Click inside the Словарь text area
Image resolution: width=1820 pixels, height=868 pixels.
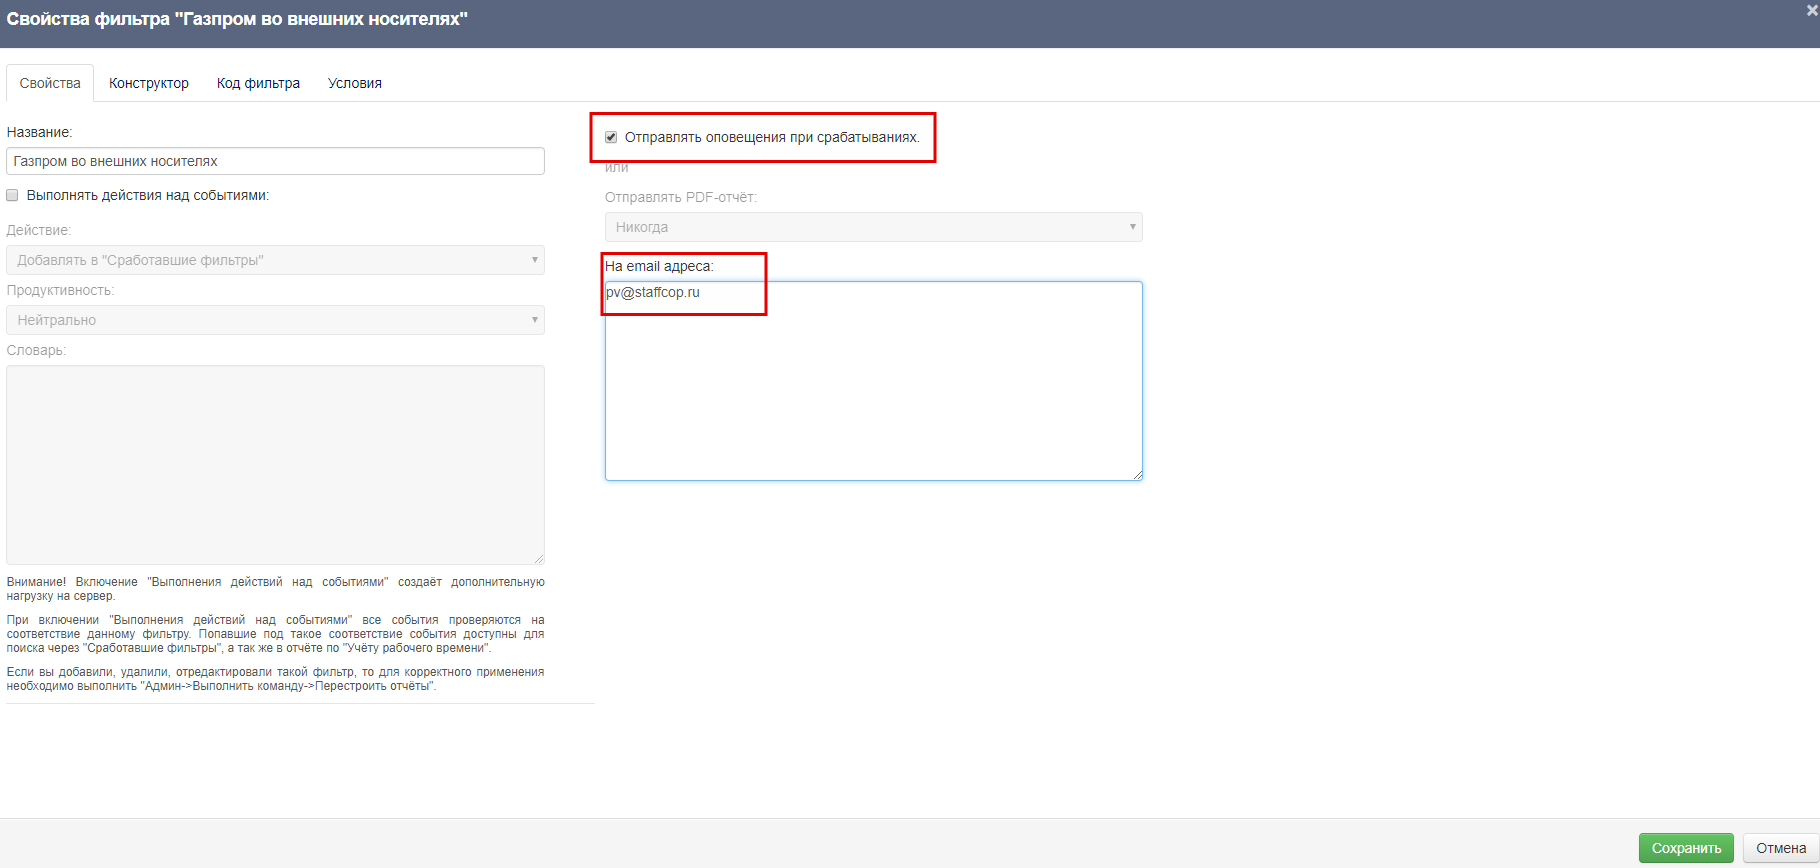click(275, 464)
